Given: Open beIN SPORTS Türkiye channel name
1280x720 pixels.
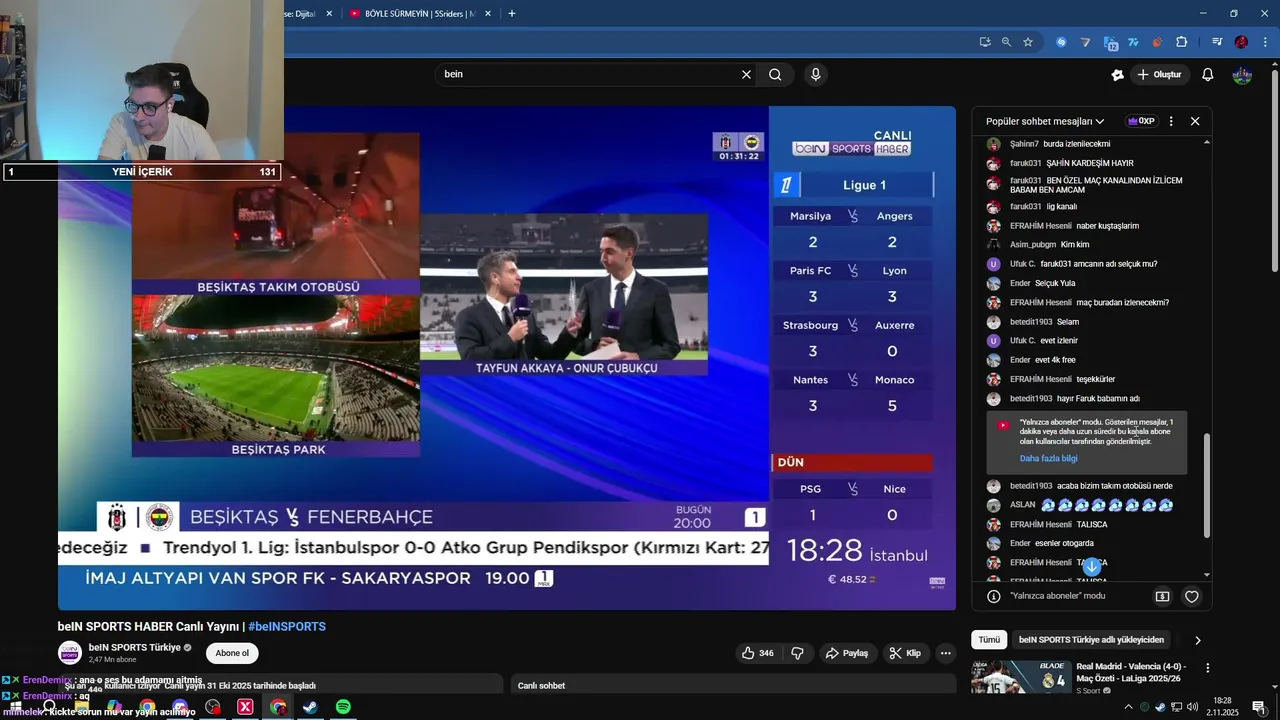Looking at the screenshot, I should [x=135, y=647].
